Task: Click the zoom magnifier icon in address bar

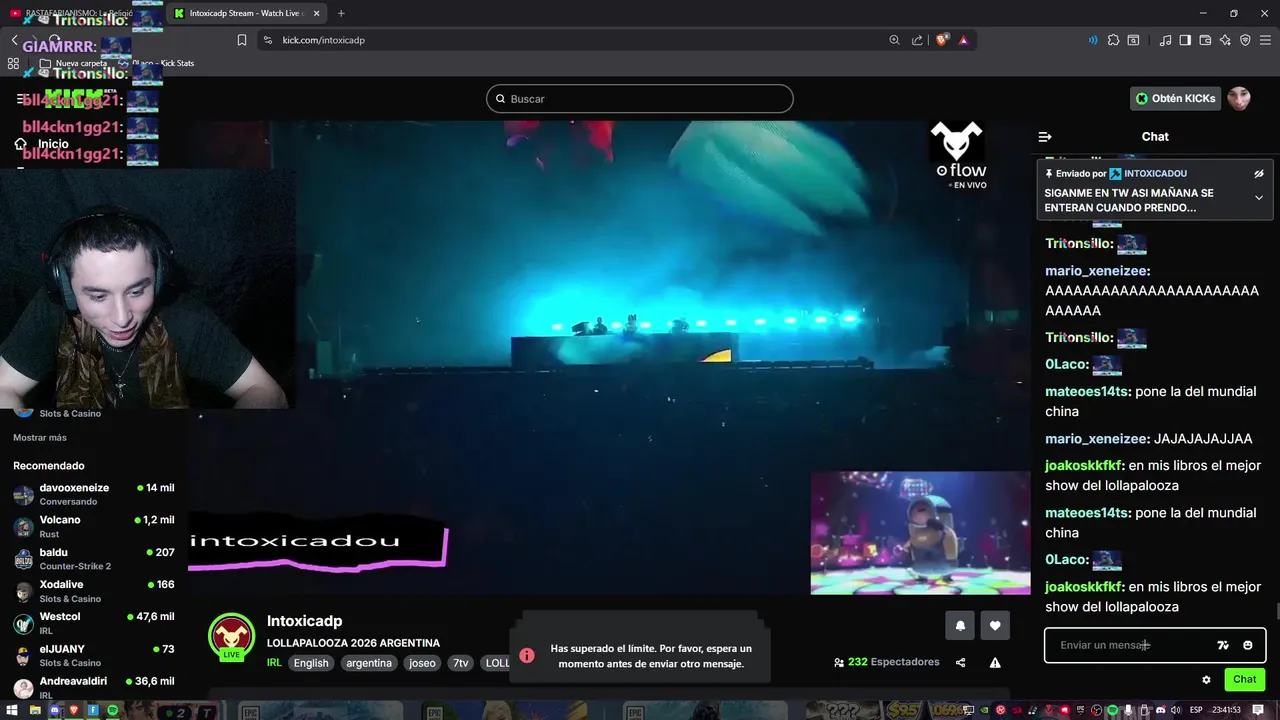Action: click(894, 40)
